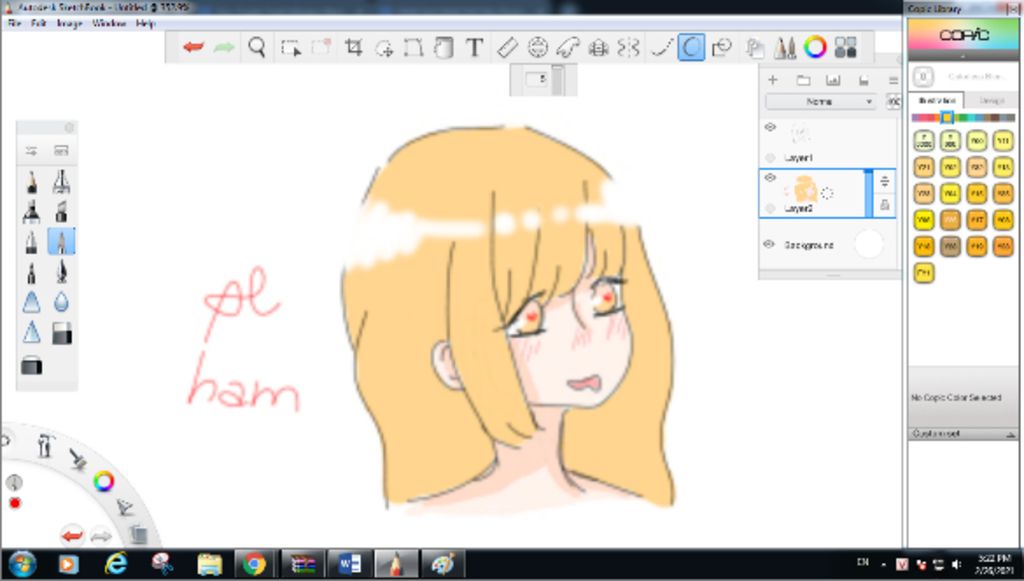Open the File menu
Viewport: 1024px width, 581px height.
point(14,23)
